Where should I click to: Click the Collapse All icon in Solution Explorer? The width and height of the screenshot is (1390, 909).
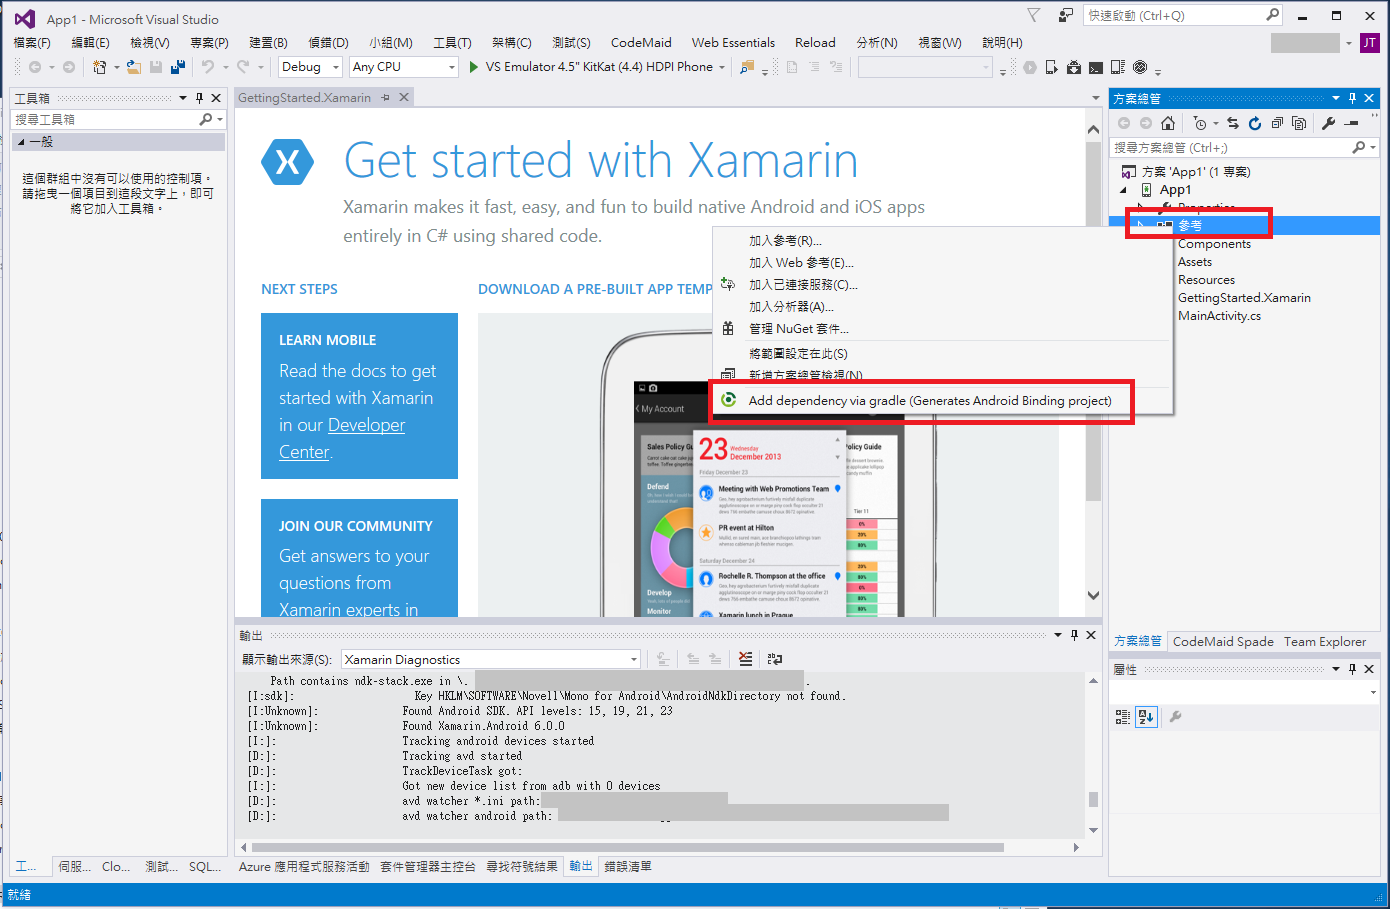(1277, 123)
